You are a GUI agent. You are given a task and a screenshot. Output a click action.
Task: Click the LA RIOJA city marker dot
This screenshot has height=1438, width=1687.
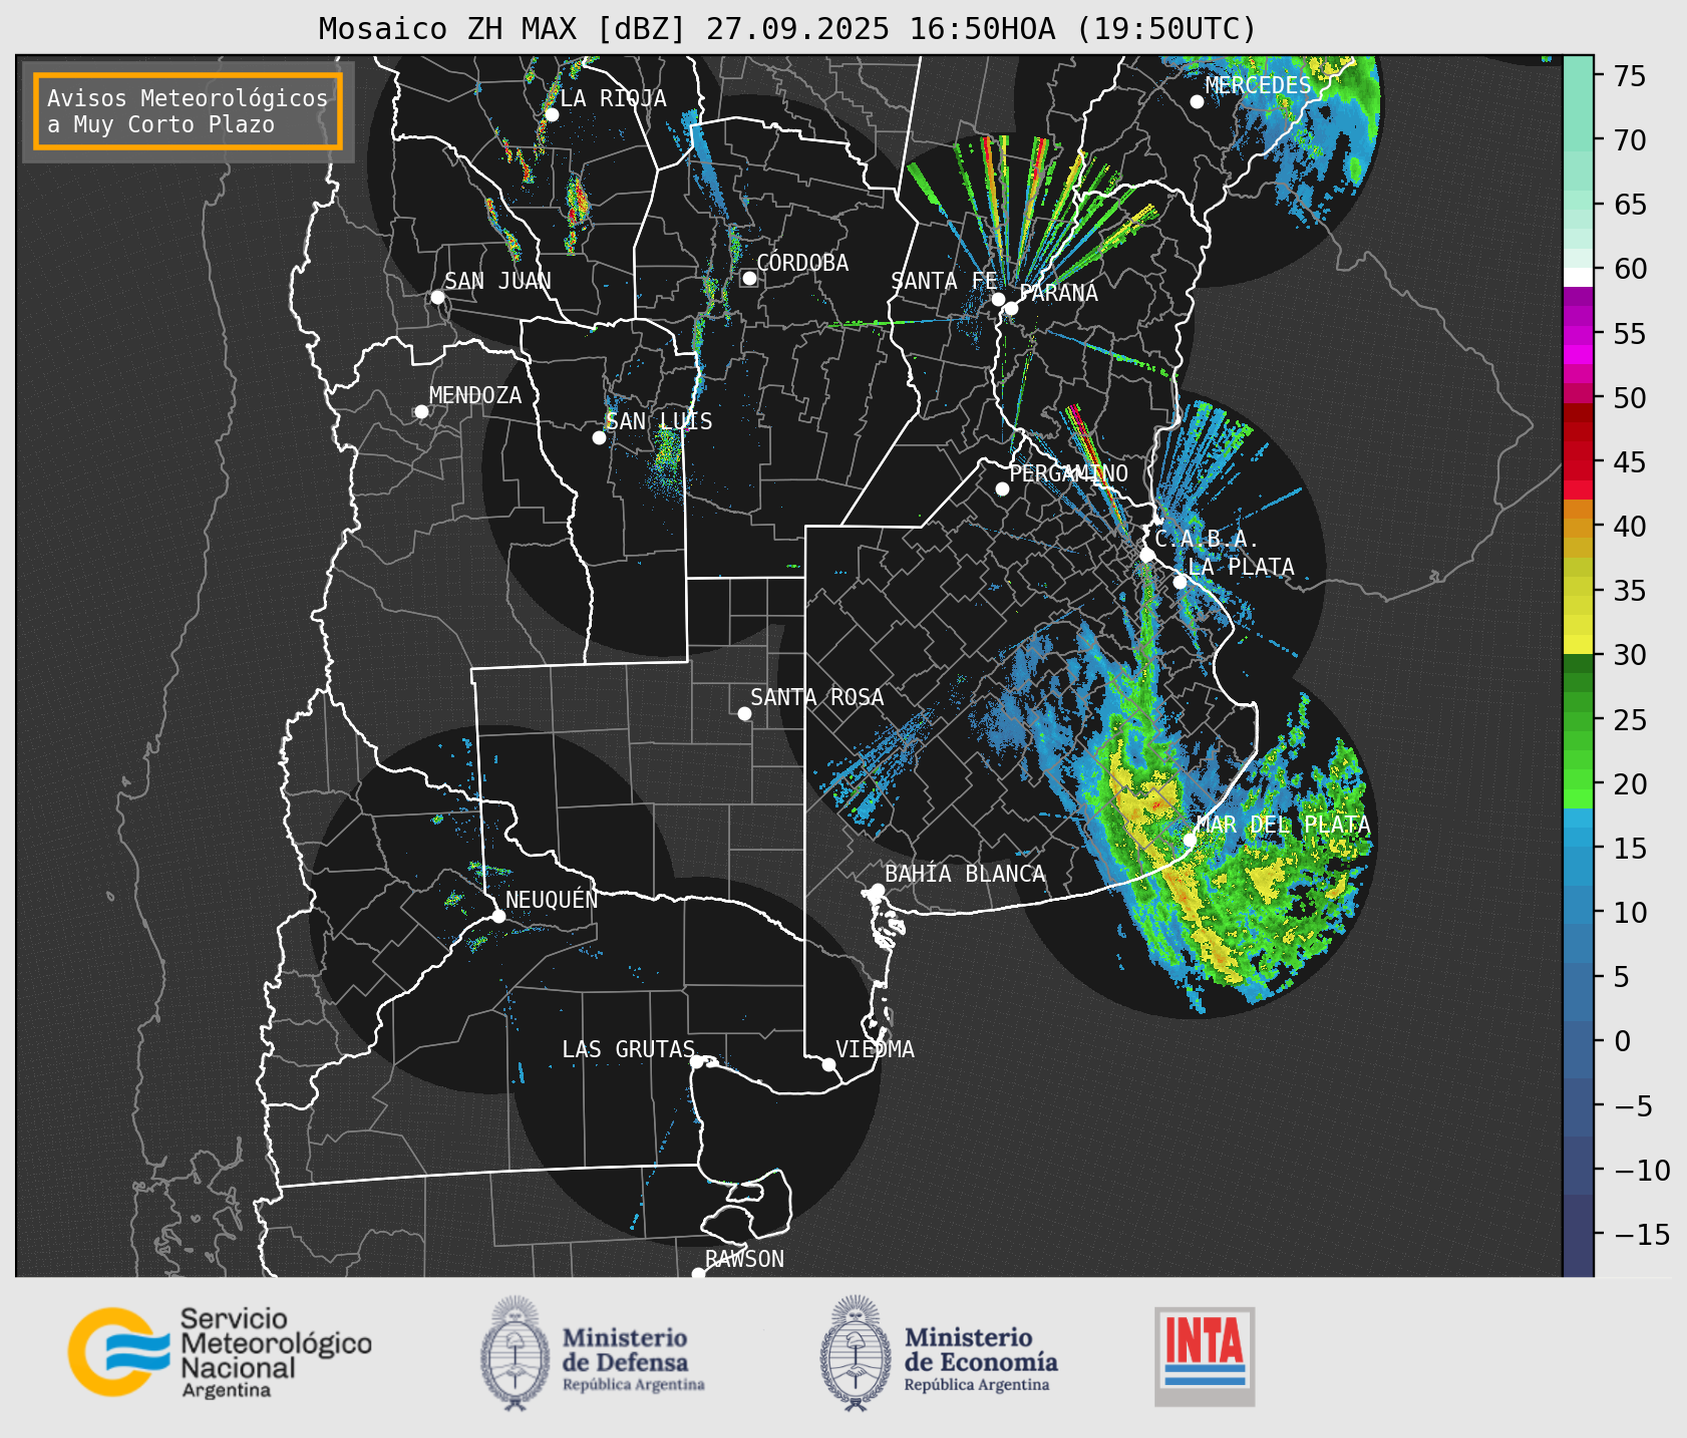coord(551,115)
